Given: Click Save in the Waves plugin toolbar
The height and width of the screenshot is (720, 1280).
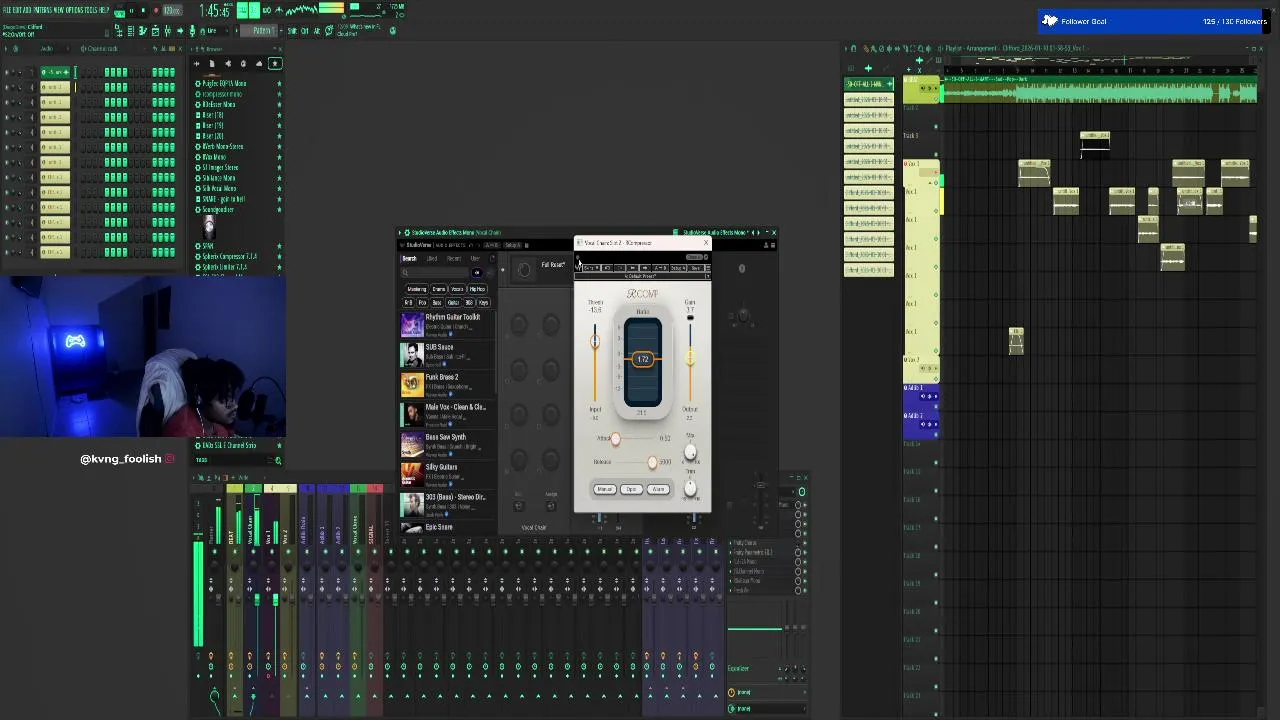Looking at the screenshot, I should tap(696, 268).
